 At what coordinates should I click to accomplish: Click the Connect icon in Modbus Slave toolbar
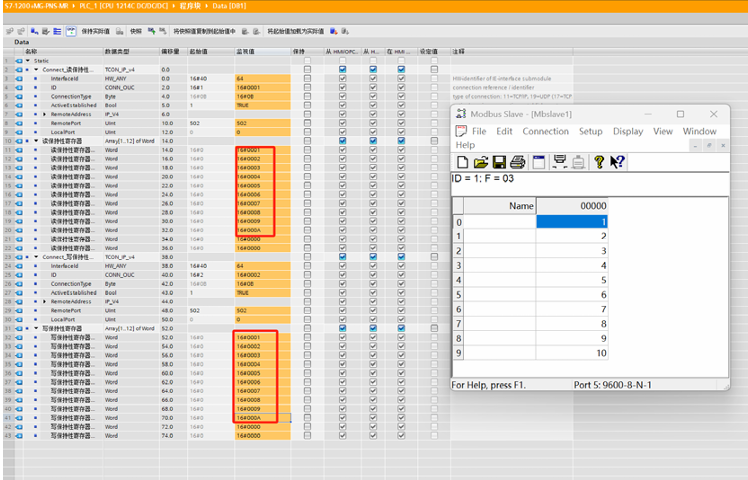(x=560, y=162)
